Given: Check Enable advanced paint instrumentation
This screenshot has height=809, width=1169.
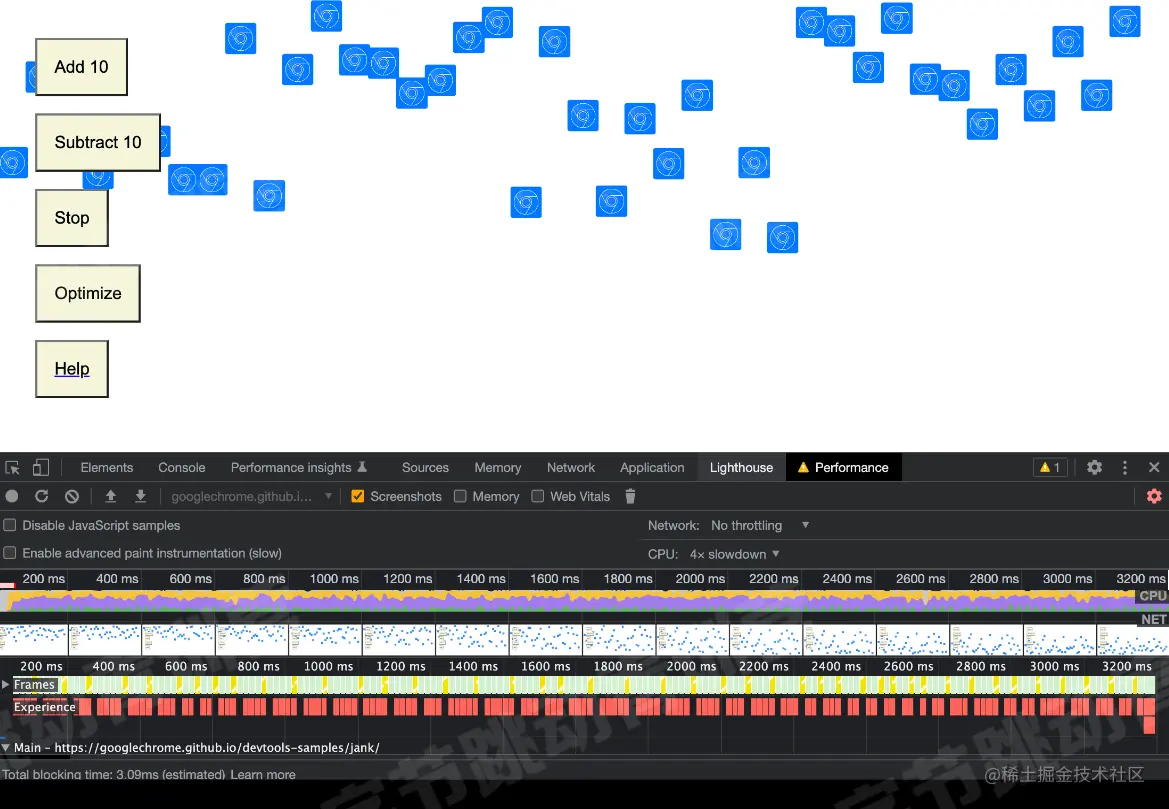Looking at the screenshot, I should [10, 553].
